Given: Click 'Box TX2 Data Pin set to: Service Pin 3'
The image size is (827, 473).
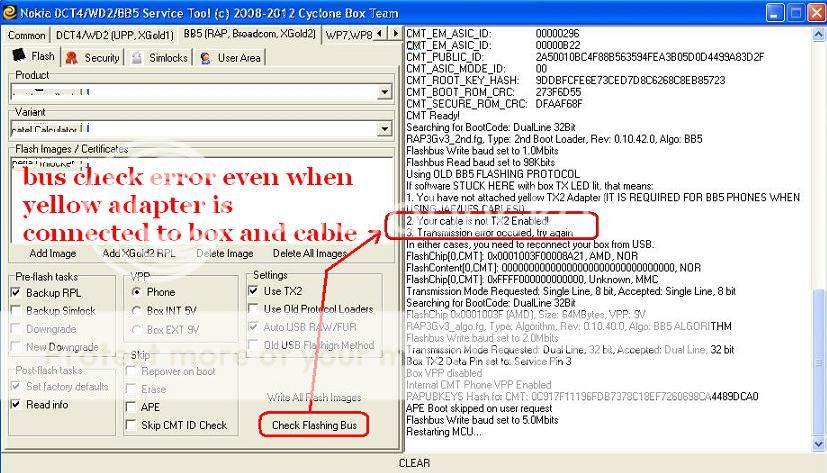Looking at the screenshot, I should coord(488,361).
